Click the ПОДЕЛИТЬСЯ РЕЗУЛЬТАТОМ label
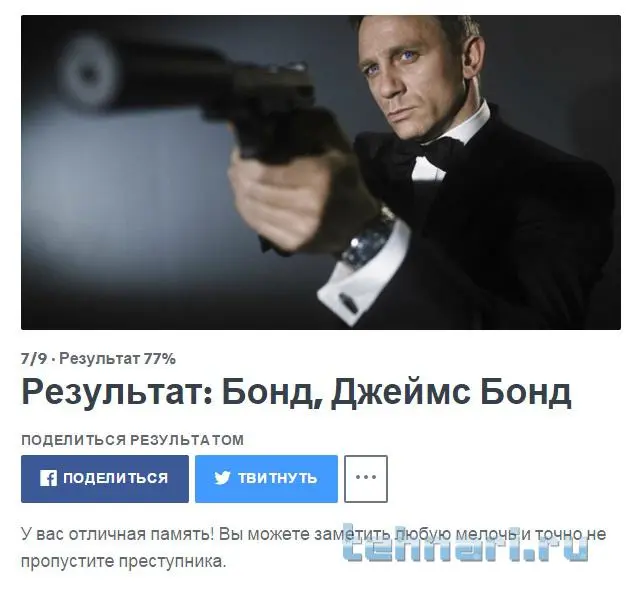This screenshot has height=594, width=641. coord(132,440)
